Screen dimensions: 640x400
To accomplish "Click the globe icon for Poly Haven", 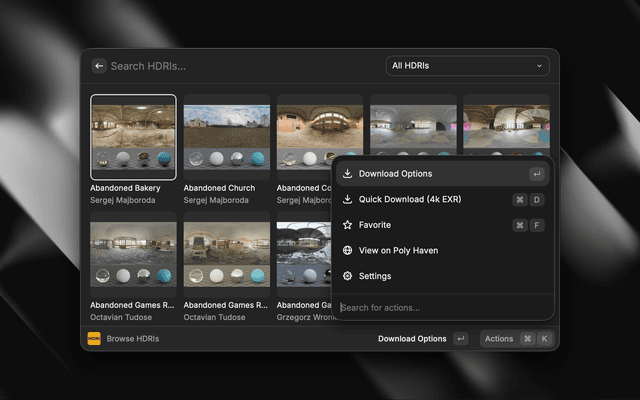I will click(347, 251).
